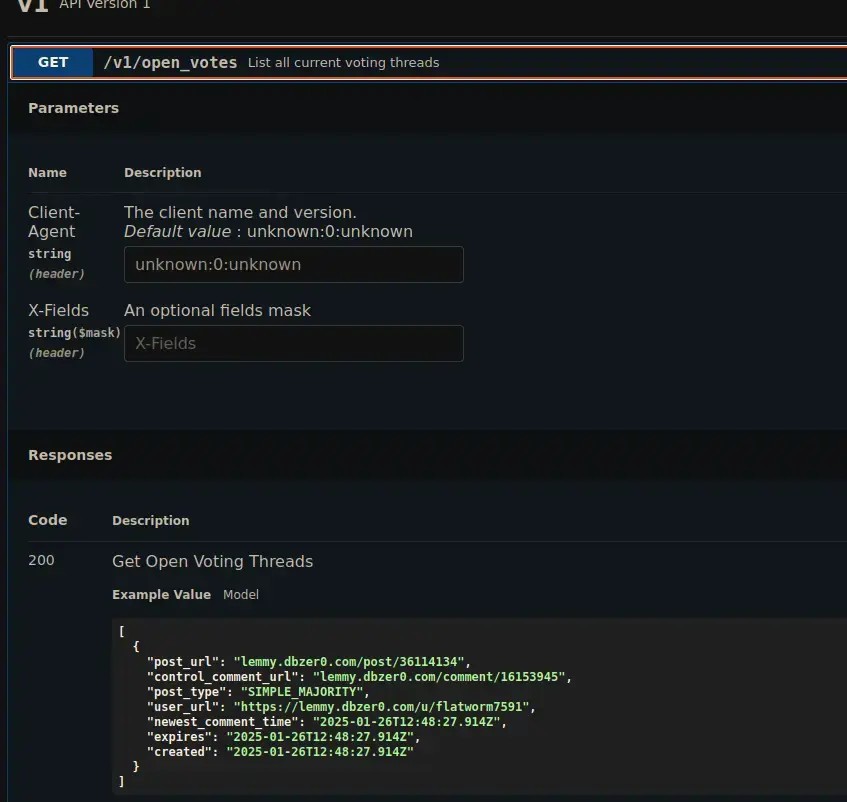
Task: Click the post_url value in example JSON
Action: pyautogui.click(x=351, y=661)
